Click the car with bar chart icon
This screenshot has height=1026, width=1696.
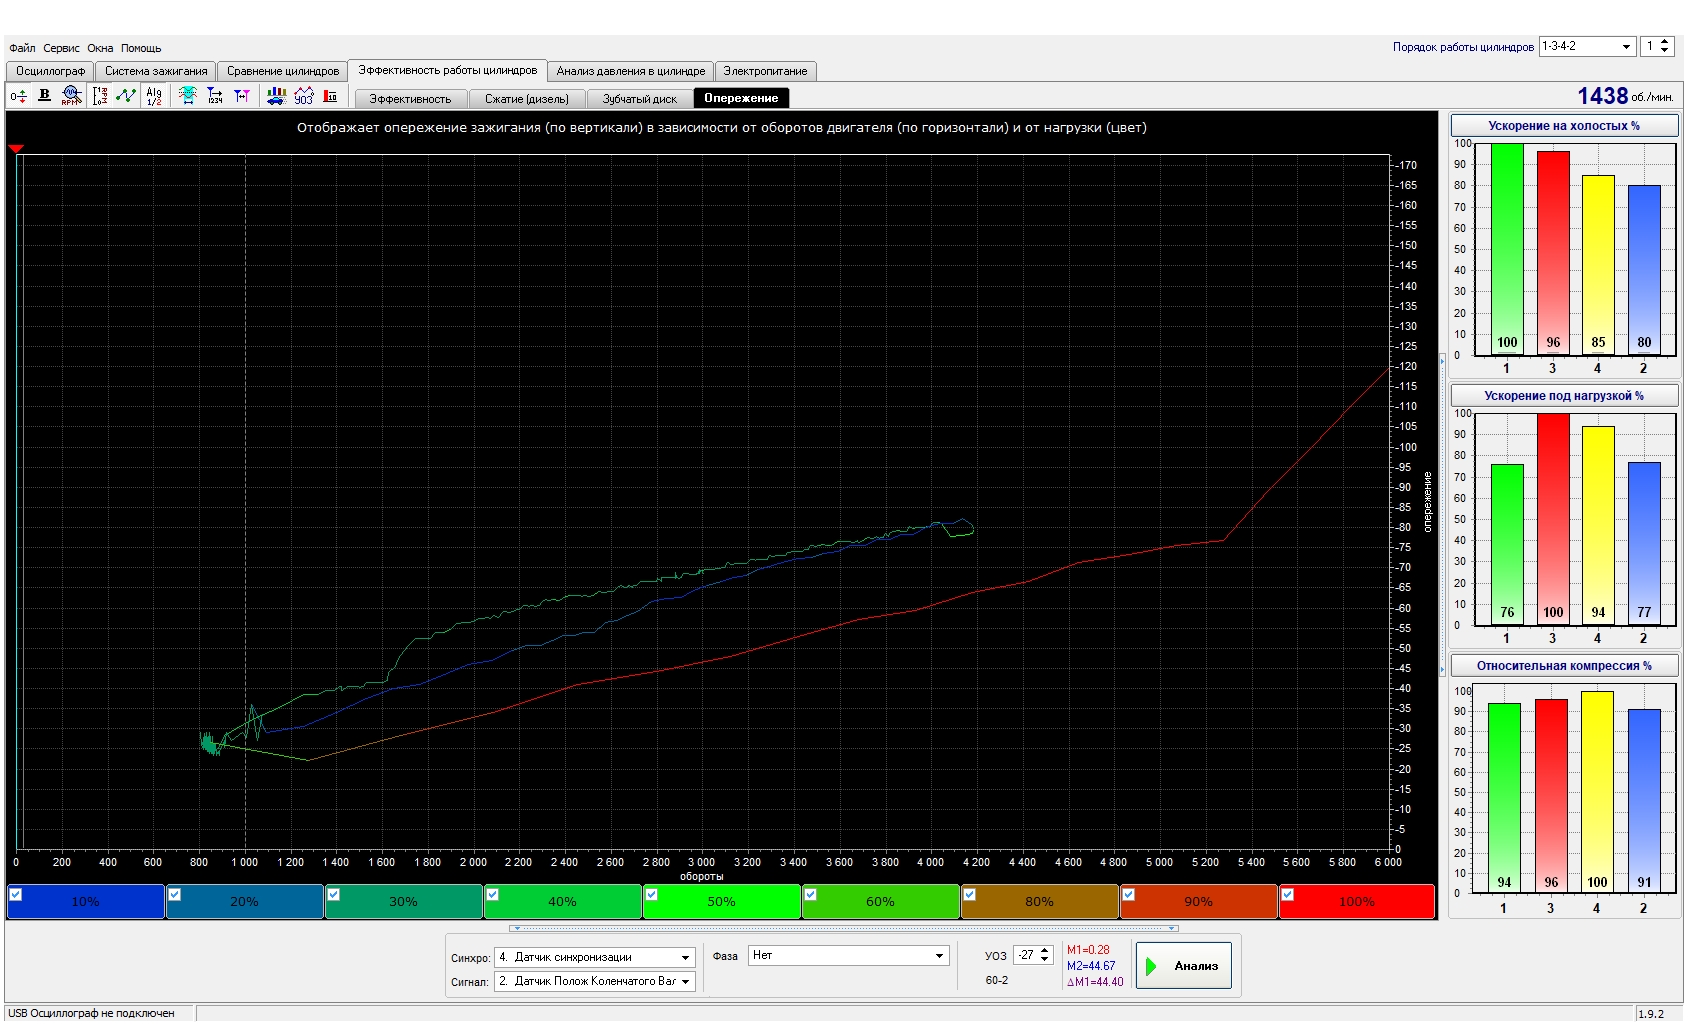pos(277,96)
